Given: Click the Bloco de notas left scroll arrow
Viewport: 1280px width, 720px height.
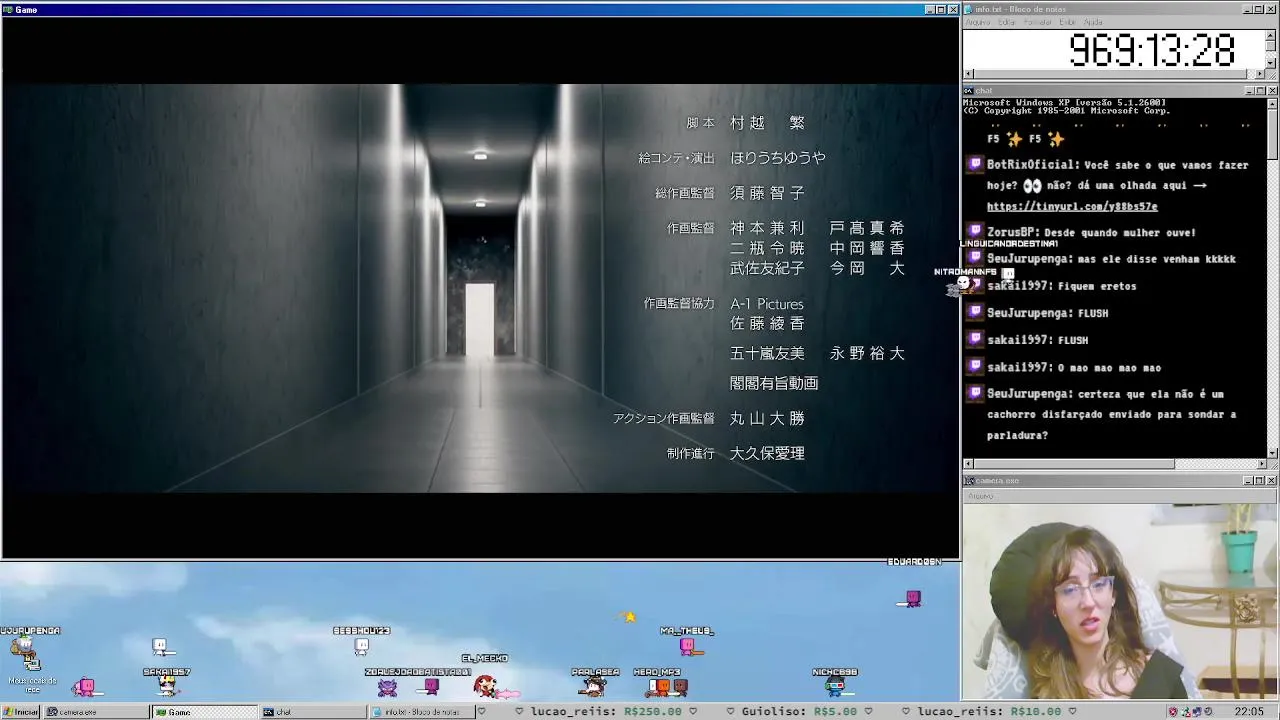Looking at the screenshot, I should click(968, 74).
